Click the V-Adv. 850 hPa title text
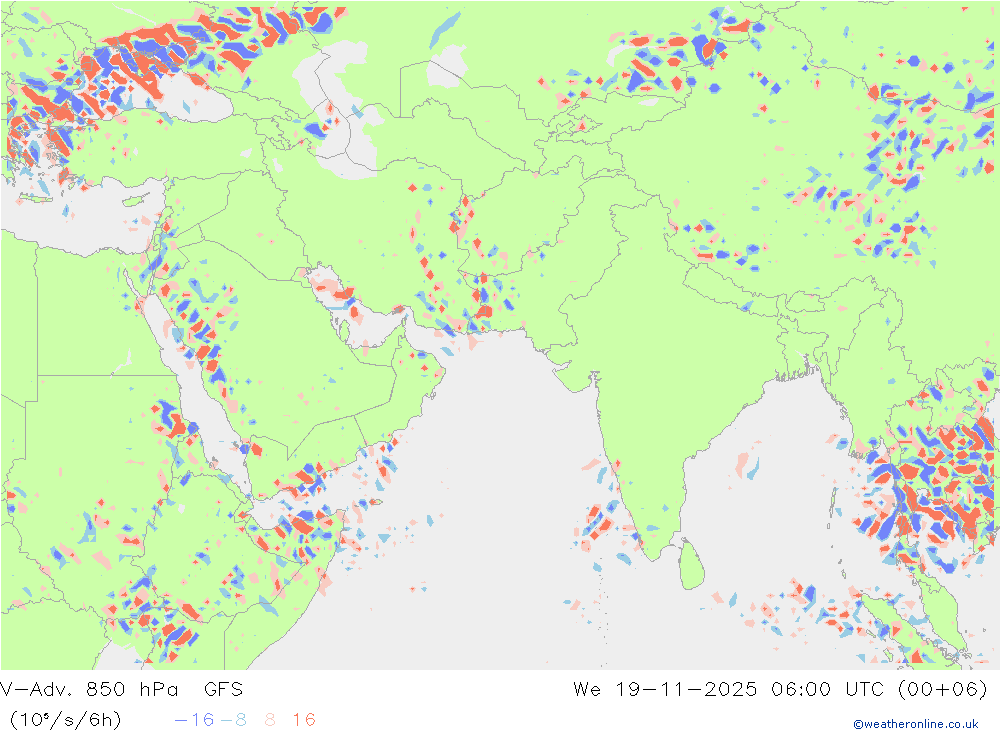 (x=89, y=690)
